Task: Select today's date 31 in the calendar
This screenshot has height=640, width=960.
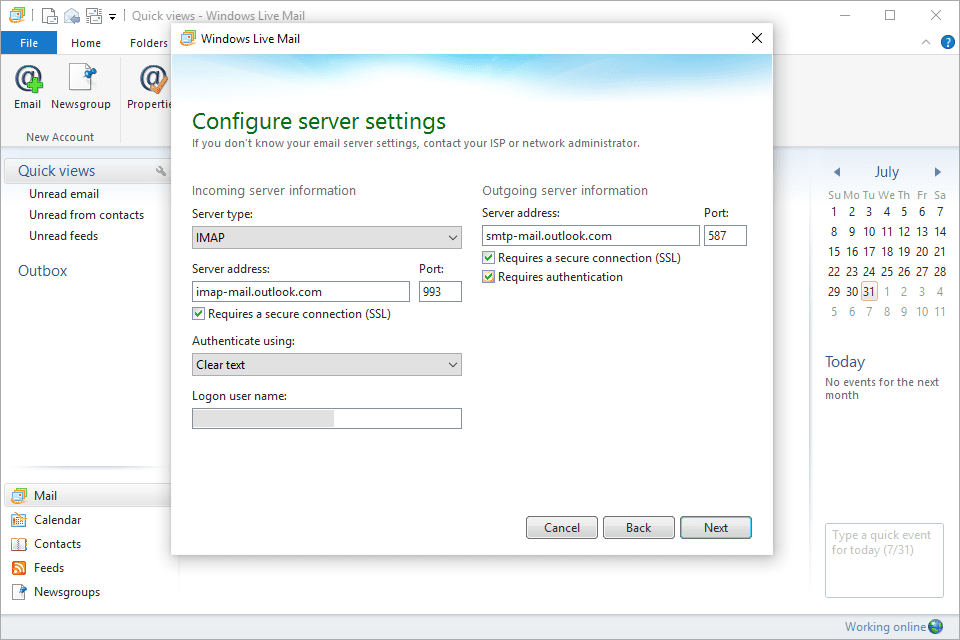Action: tap(869, 292)
